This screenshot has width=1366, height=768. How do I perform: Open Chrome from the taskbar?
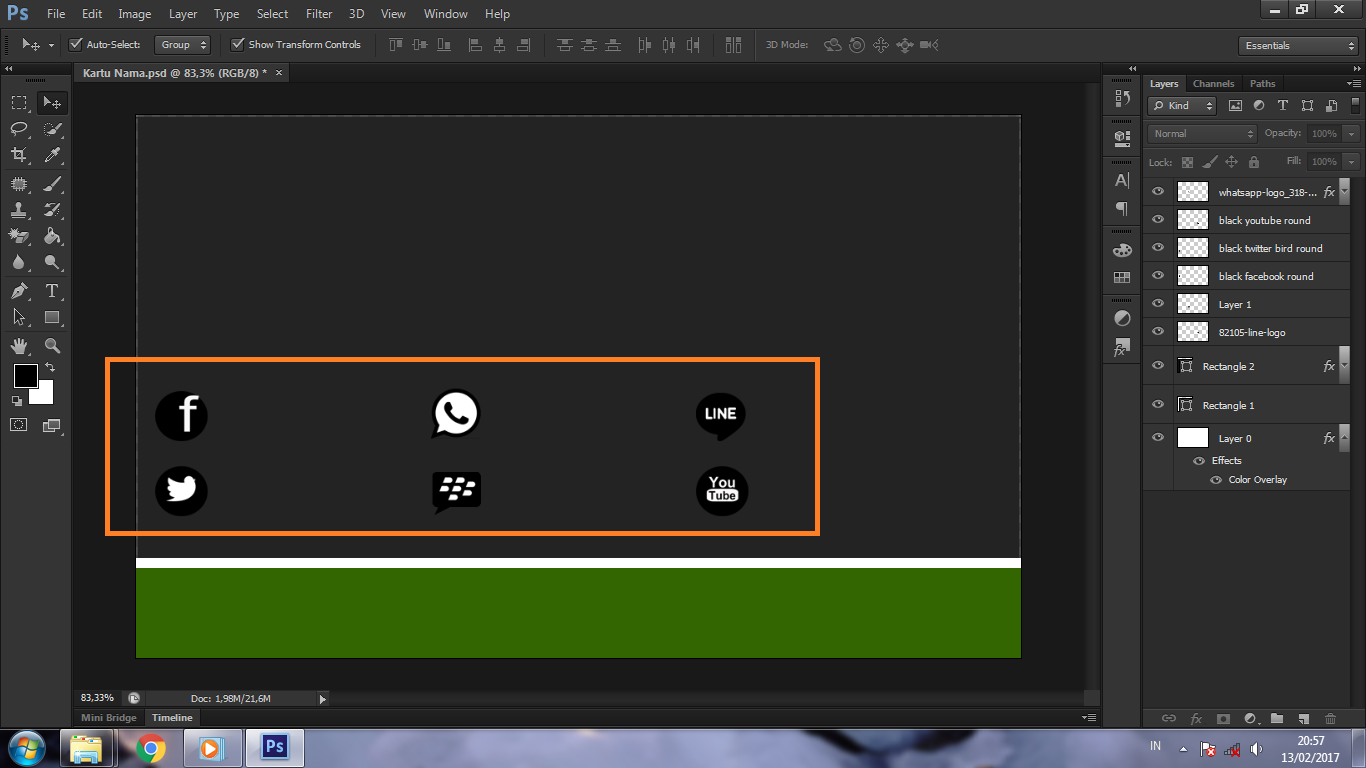(x=151, y=748)
